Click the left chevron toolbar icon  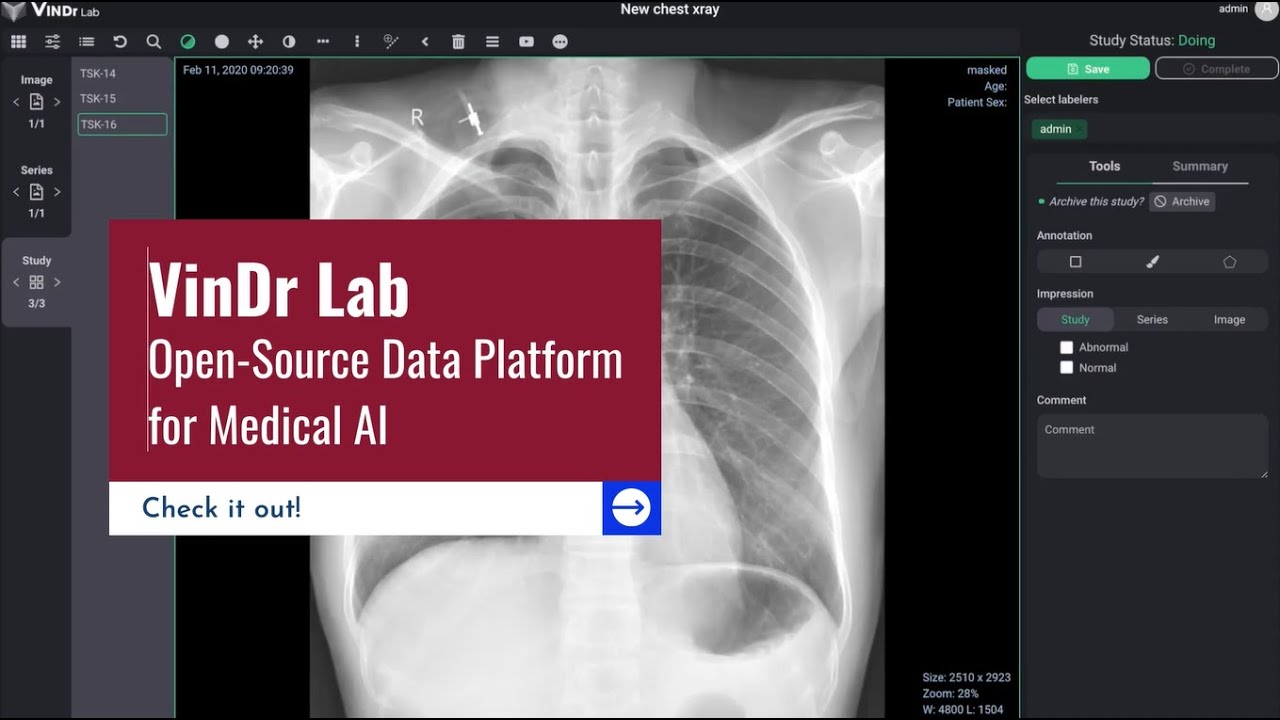point(425,42)
